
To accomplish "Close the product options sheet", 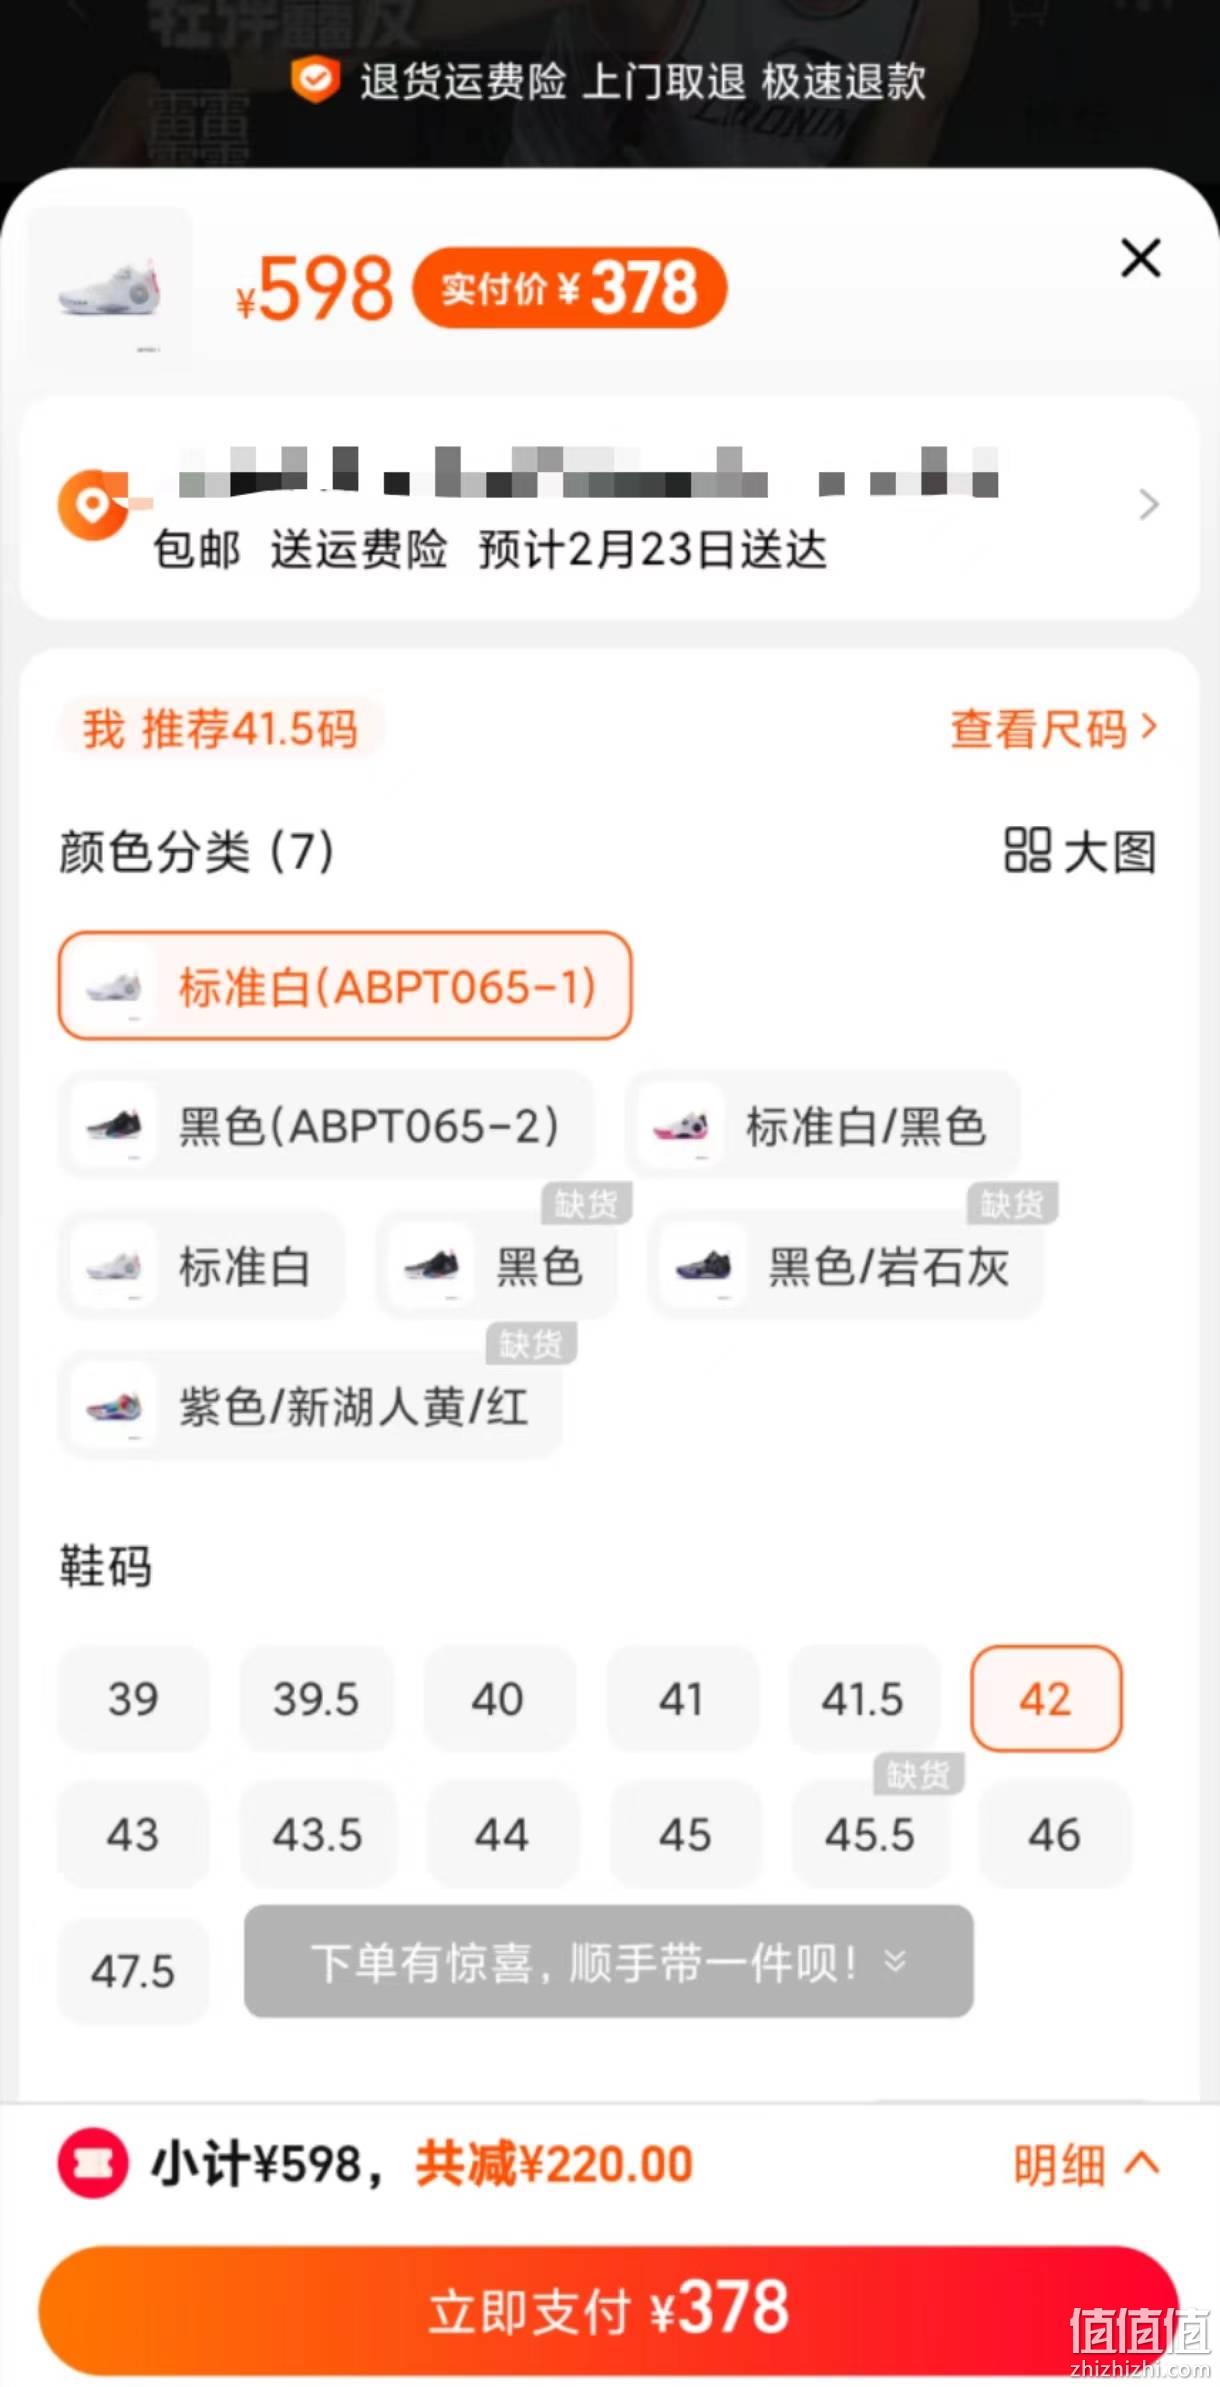I will [x=1140, y=258].
